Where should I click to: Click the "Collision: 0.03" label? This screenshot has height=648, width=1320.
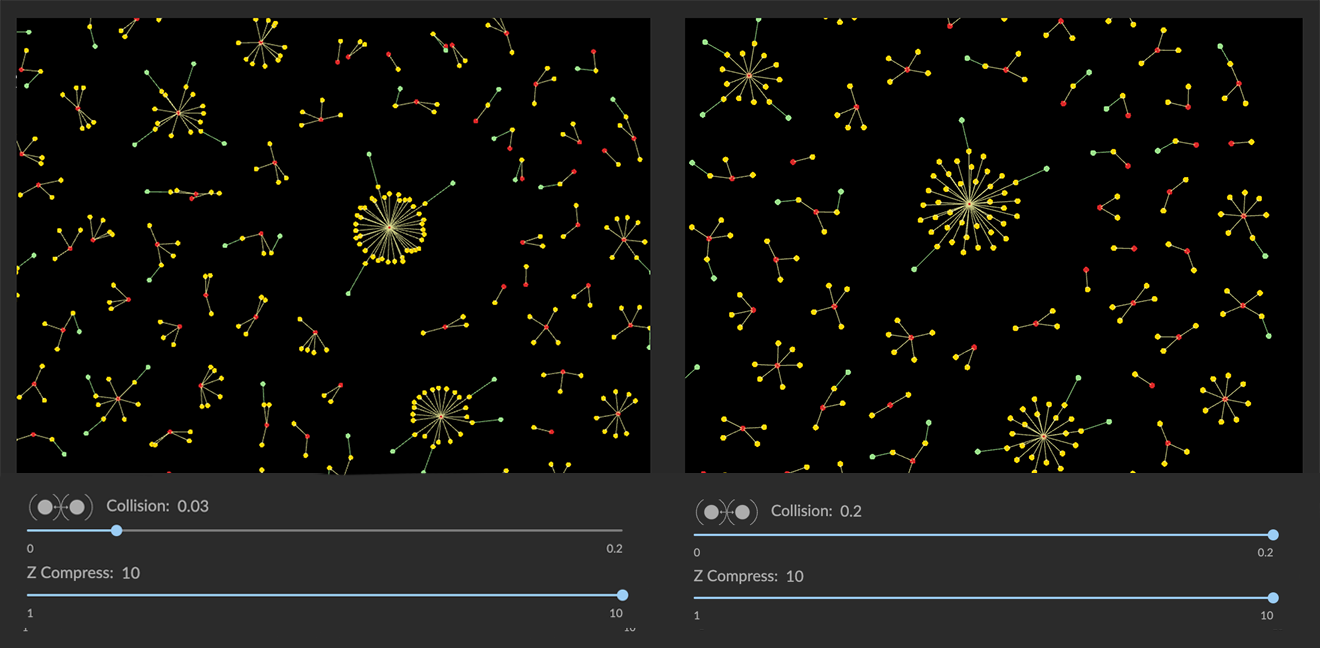point(157,506)
